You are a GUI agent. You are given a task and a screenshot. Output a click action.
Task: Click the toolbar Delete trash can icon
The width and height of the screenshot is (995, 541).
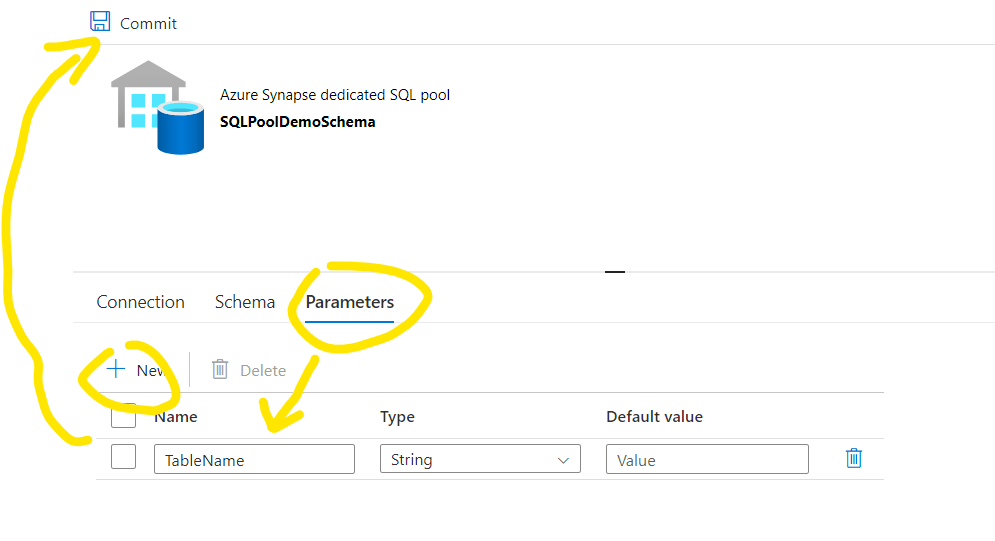tap(220, 370)
